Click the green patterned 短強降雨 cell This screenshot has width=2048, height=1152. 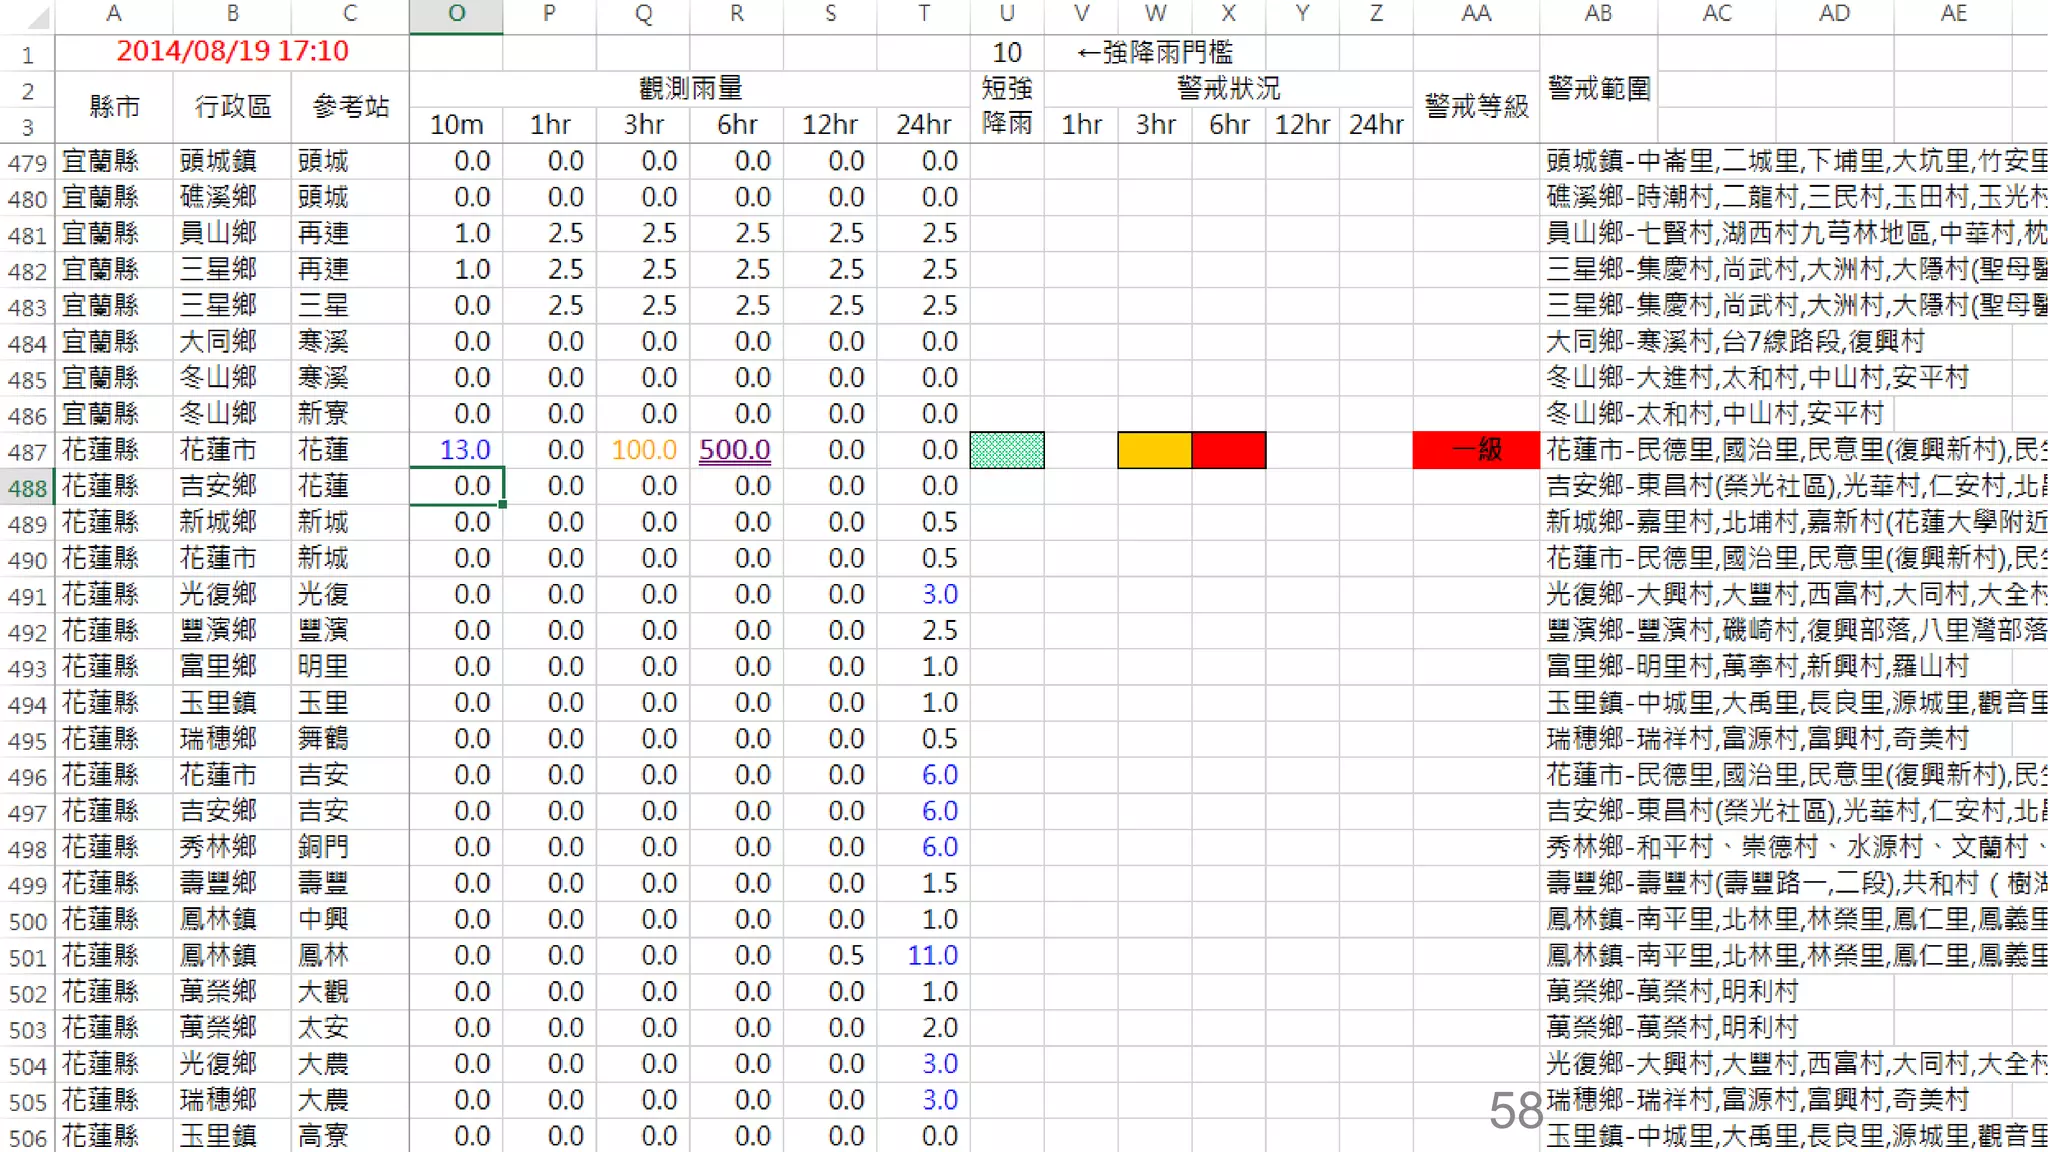pyautogui.click(x=1007, y=450)
